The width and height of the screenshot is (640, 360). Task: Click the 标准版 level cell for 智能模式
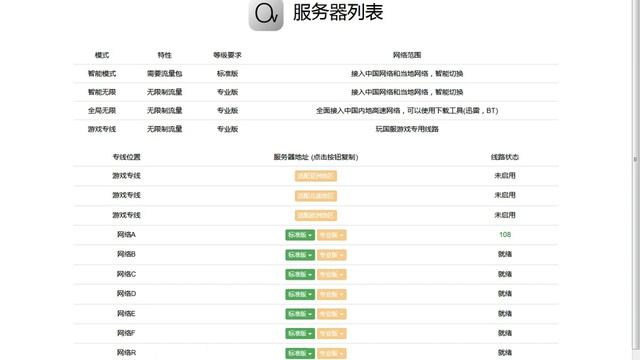point(227,73)
